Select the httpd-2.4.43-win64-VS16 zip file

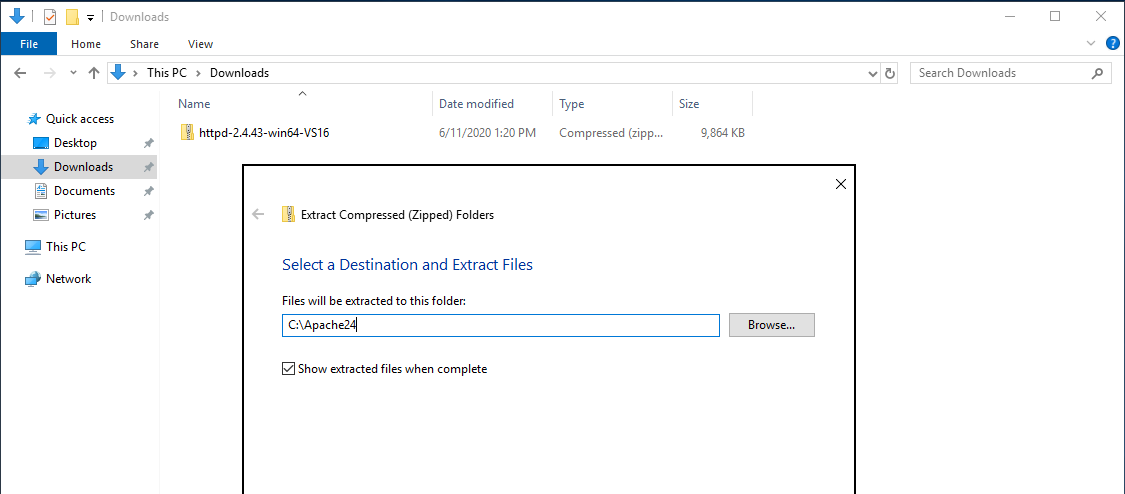point(254,133)
